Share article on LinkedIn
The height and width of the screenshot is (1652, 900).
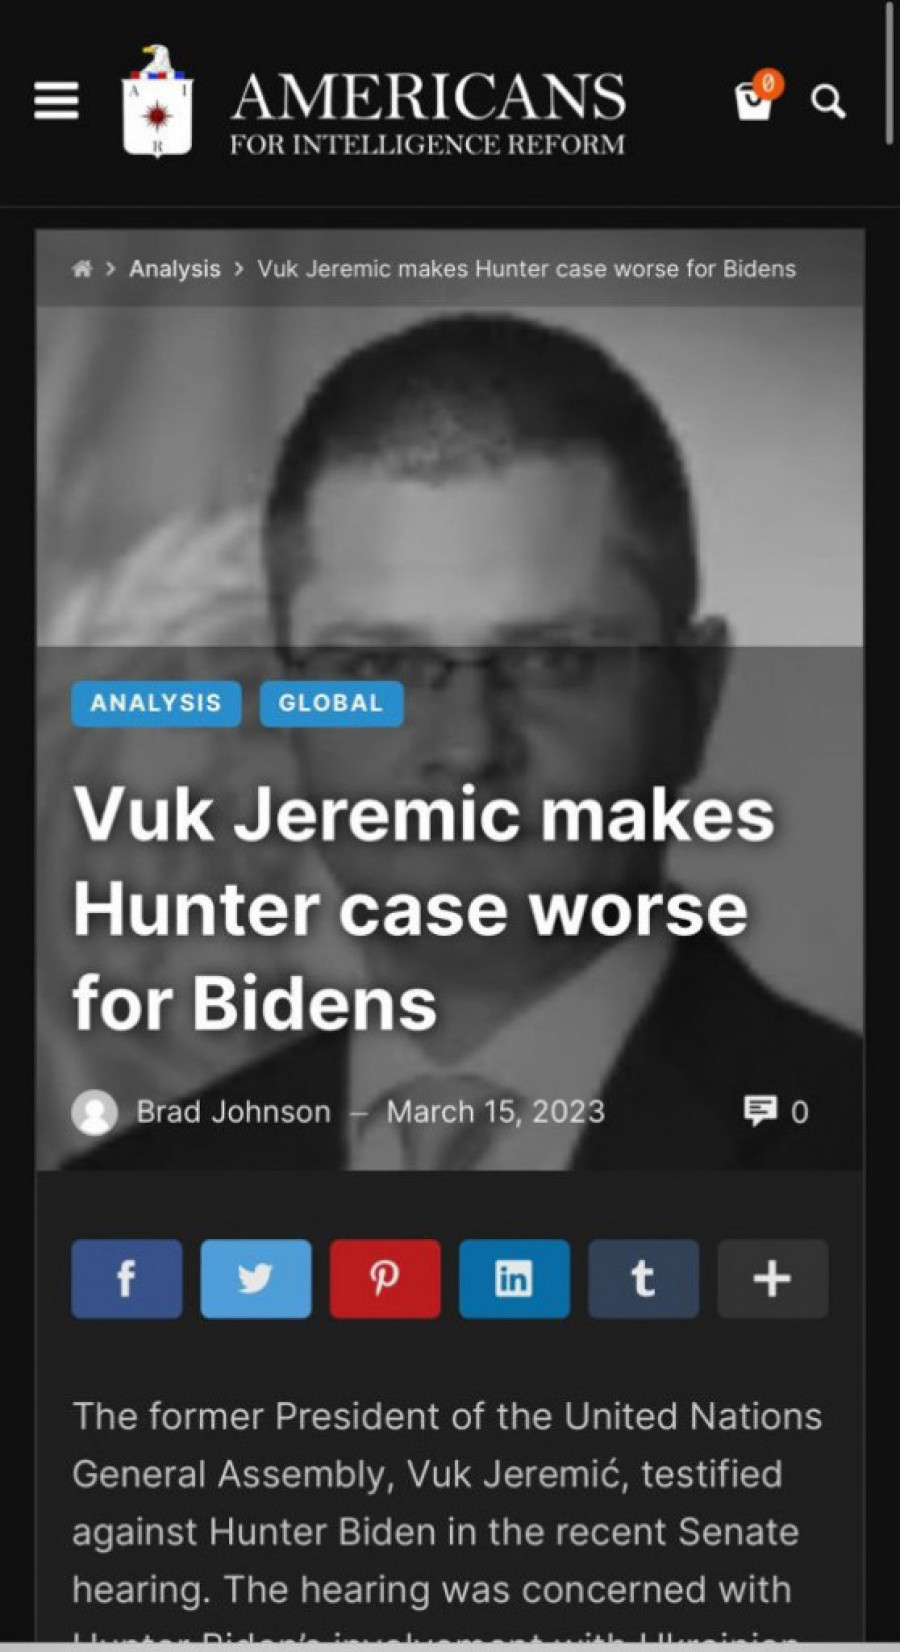(514, 1278)
